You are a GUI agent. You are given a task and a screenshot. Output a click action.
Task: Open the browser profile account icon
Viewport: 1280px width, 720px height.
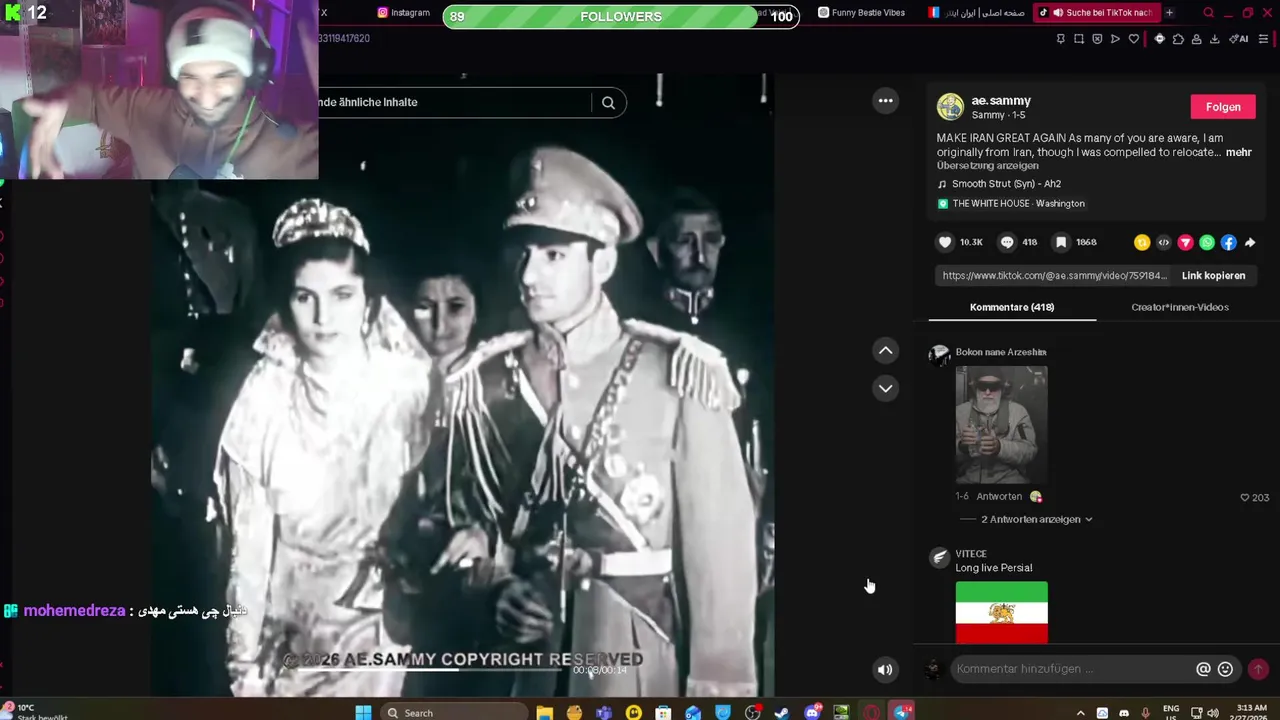pyautogui.click(x=1197, y=39)
